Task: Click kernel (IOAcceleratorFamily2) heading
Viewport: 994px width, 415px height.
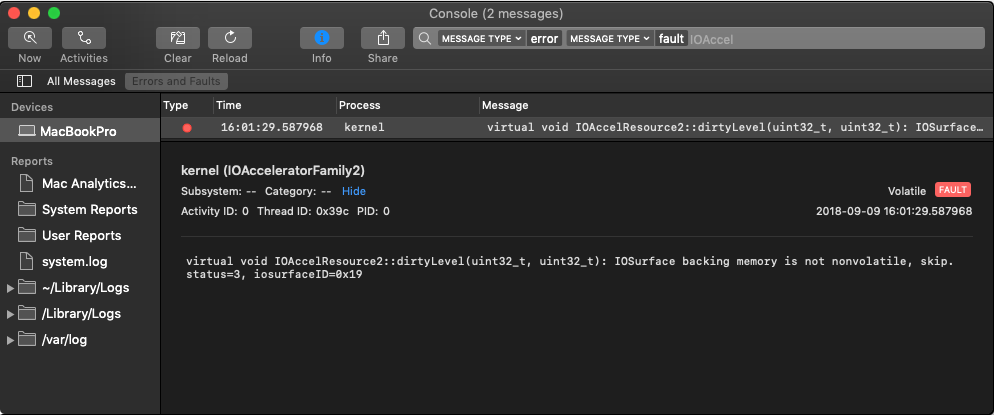Action: point(273,170)
